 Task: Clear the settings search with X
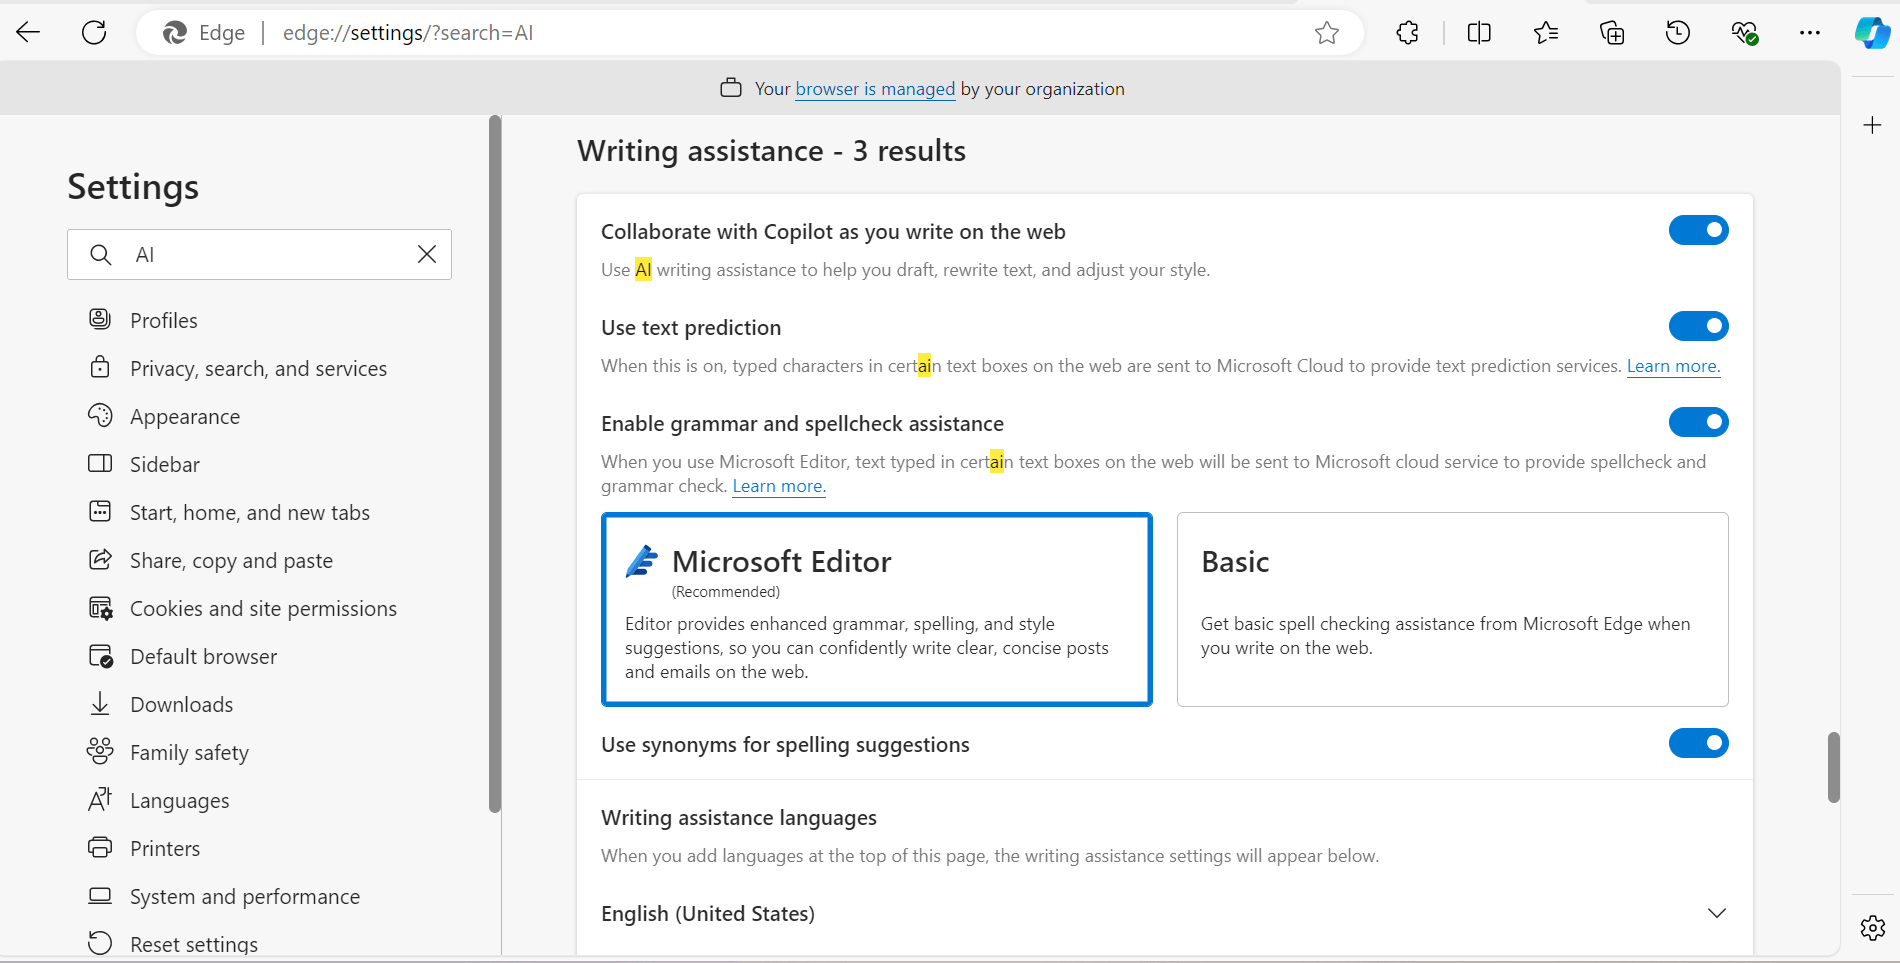pos(427,254)
